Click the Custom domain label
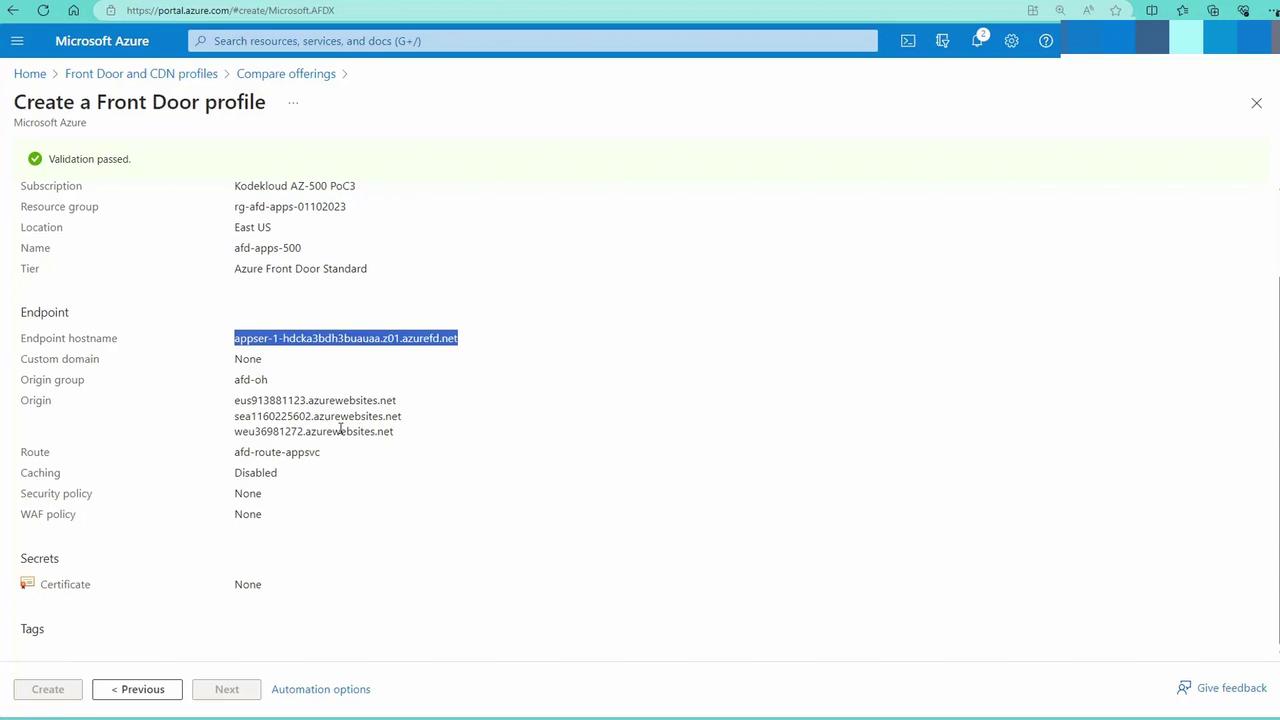This screenshot has height=720, width=1280. pyautogui.click(x=60, y=359)
